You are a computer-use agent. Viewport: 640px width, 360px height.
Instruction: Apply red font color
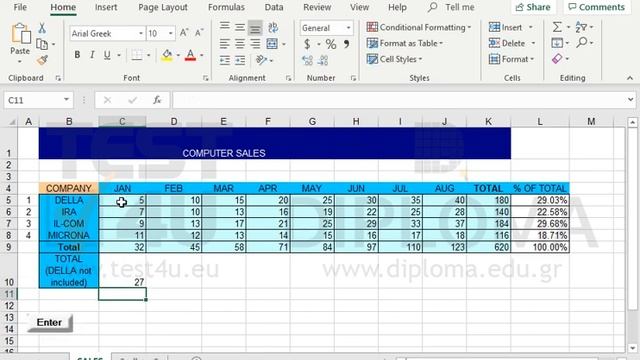point(190,55)
